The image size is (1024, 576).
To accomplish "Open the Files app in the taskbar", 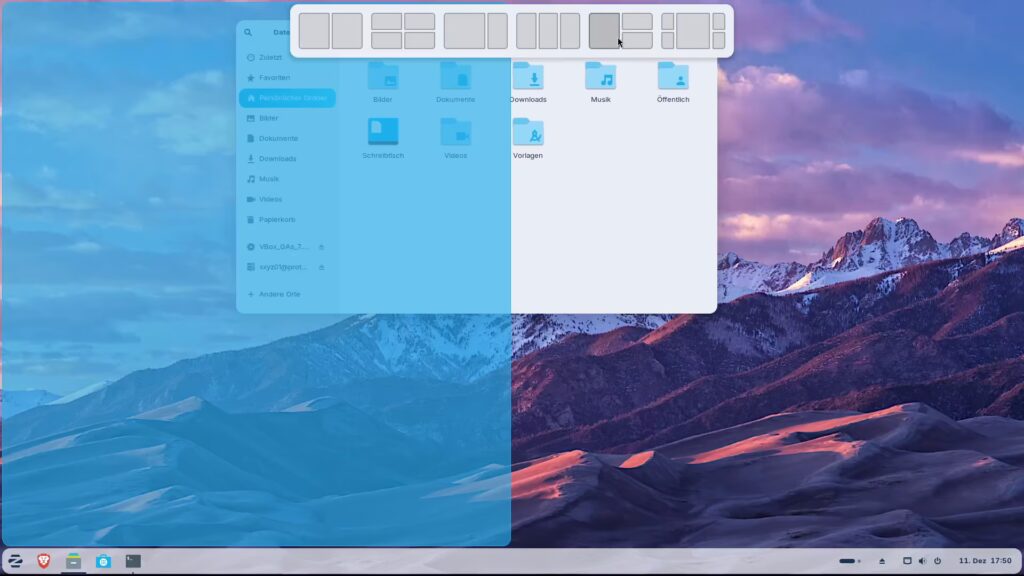I will click(x=73, y=561).
